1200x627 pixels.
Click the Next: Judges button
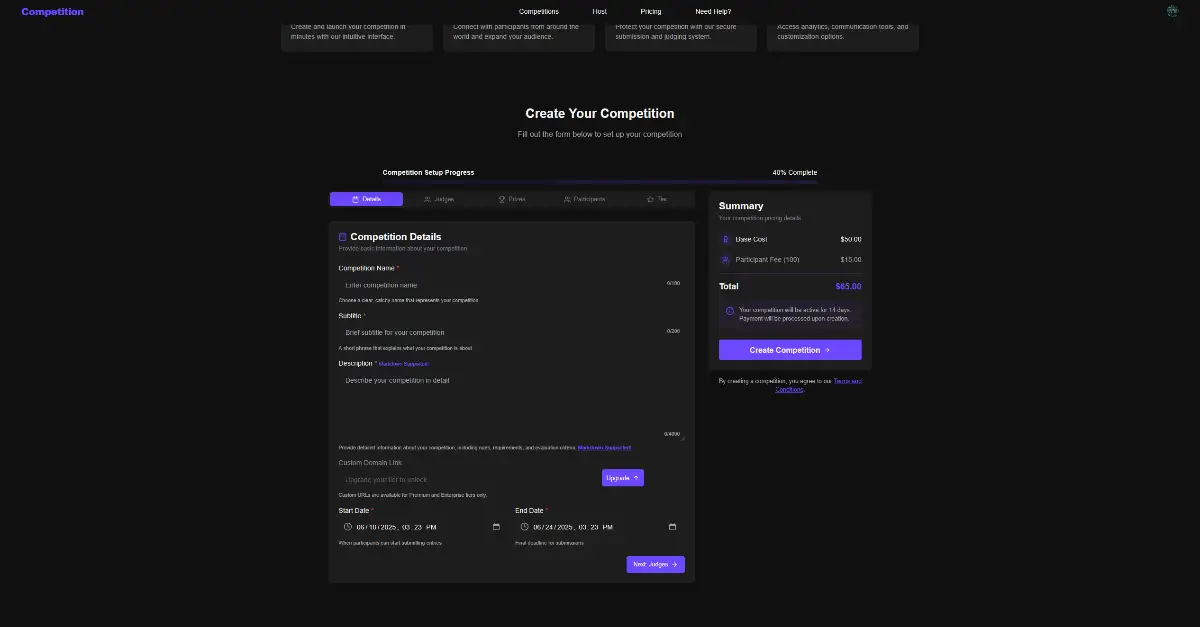click(655, 564)
